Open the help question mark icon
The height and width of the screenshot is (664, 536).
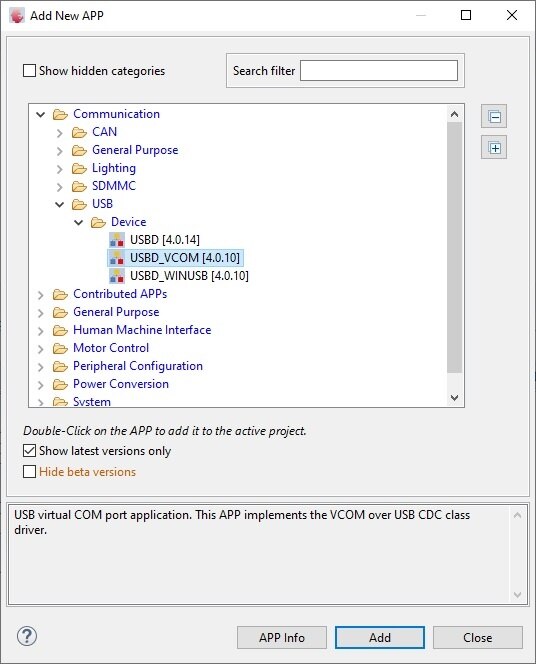pyautogui.click(x=27, y=636)
